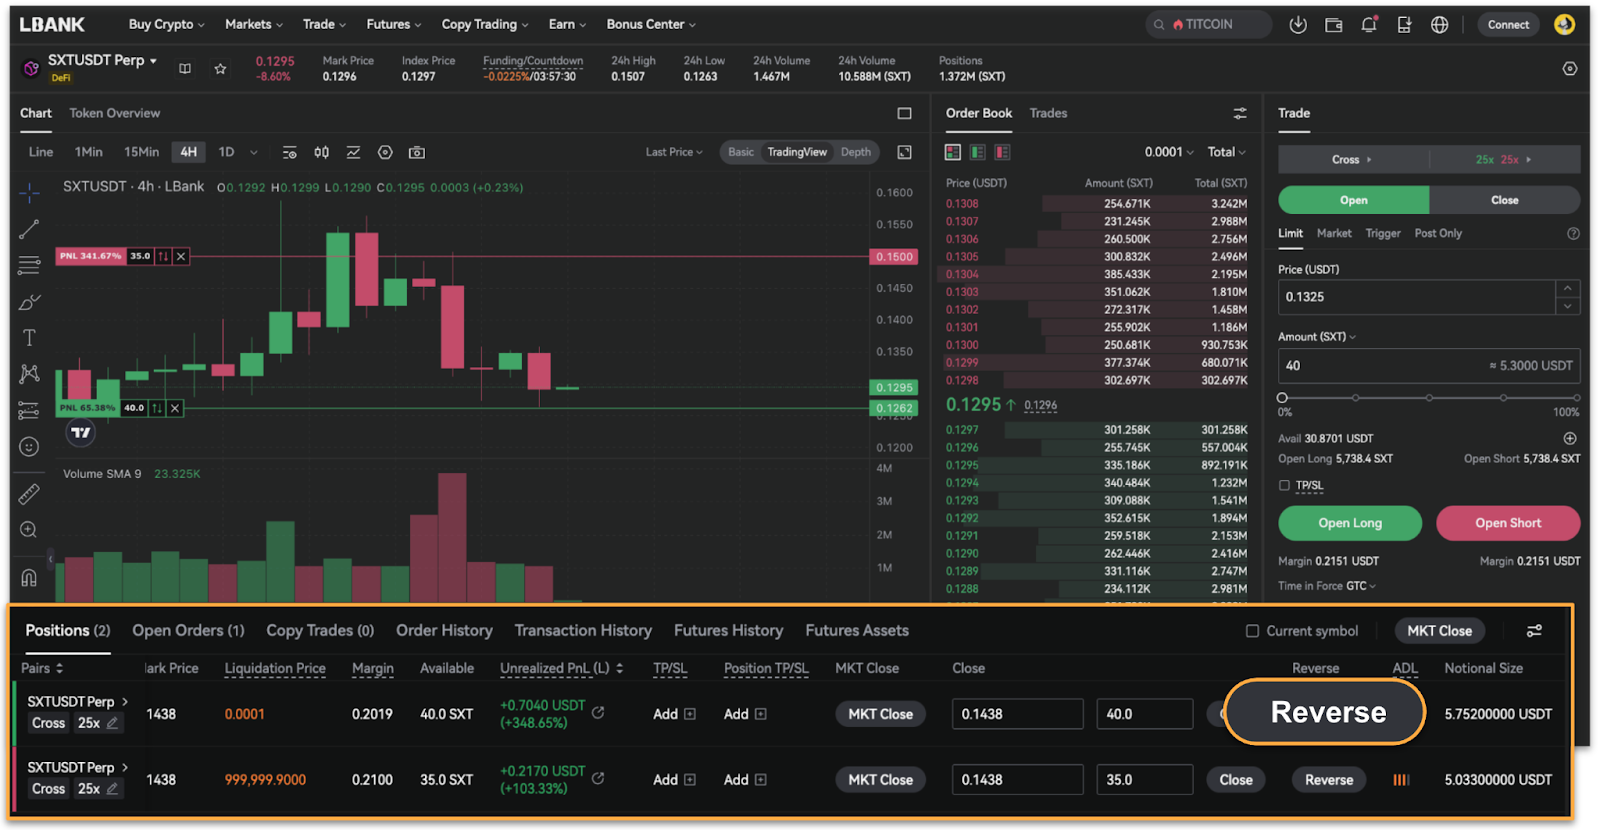Maximize the chart panel using the square icon

[904, 113]
